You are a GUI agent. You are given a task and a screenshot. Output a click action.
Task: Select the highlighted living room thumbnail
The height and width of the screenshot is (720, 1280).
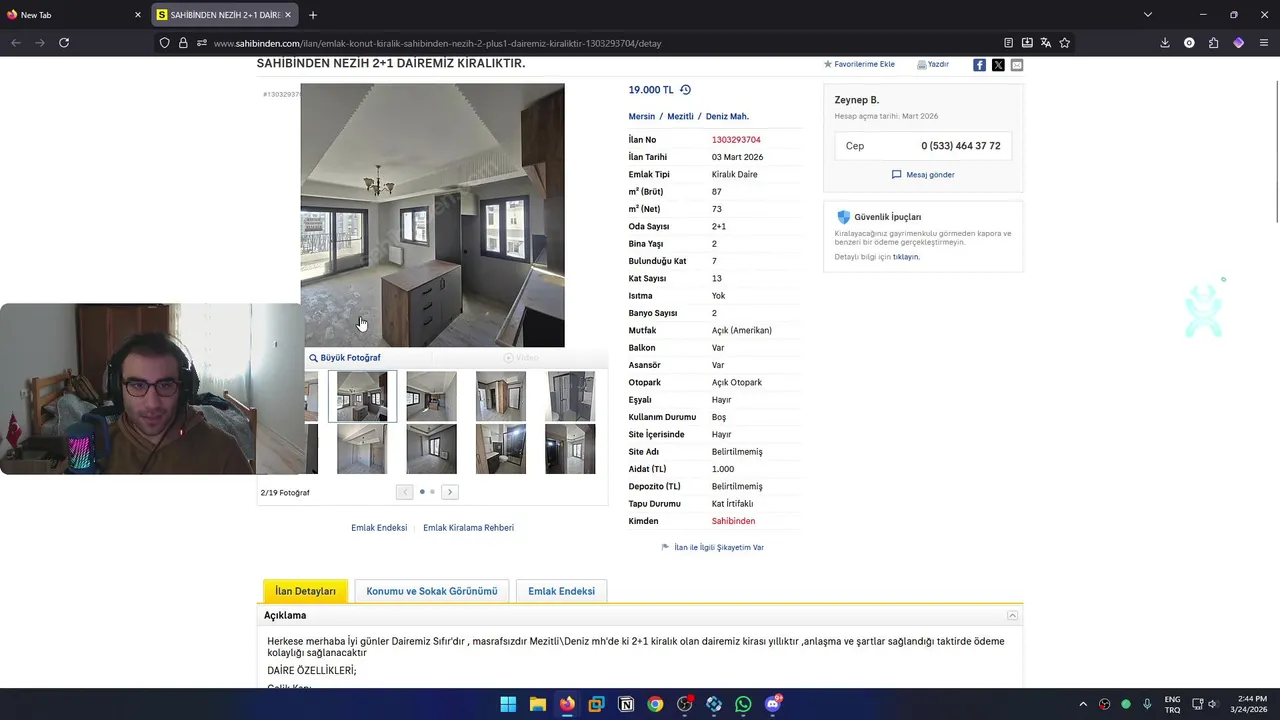[362, 396]
